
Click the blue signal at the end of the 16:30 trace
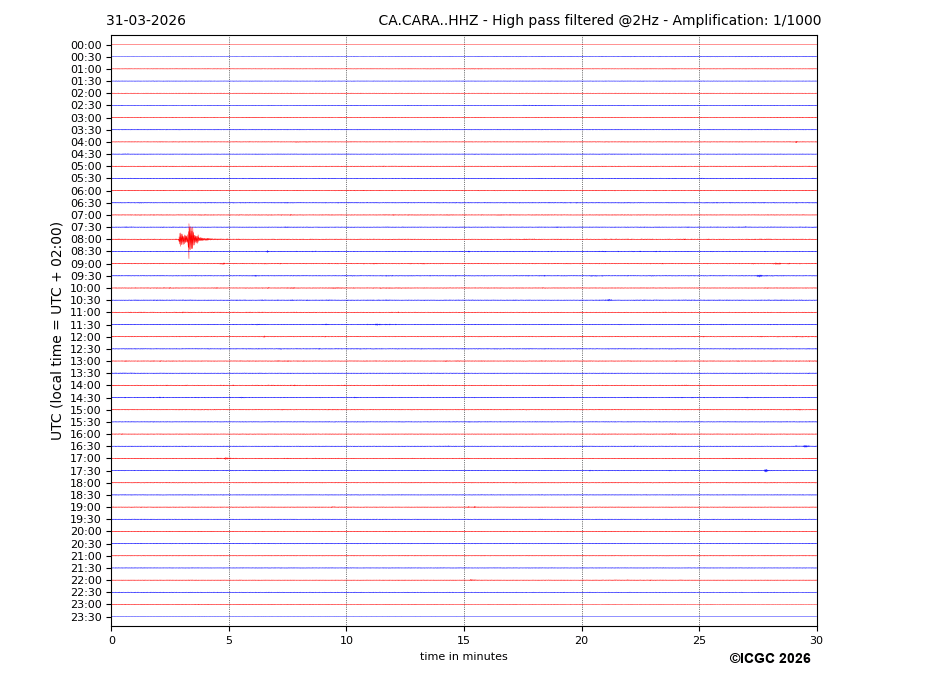(x=806, y=446)
